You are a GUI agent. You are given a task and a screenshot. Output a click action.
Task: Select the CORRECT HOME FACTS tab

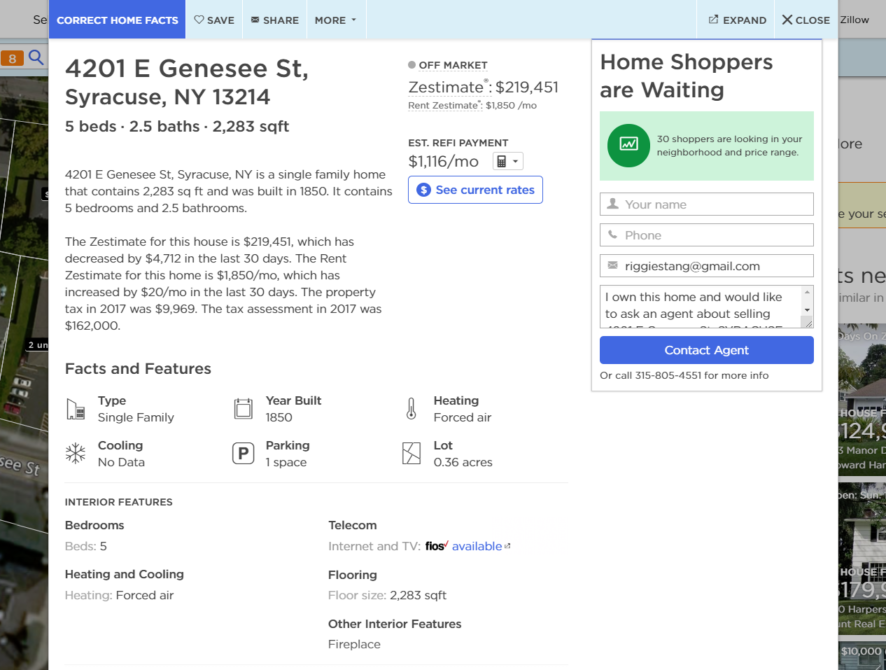click(x=117, y=19)
